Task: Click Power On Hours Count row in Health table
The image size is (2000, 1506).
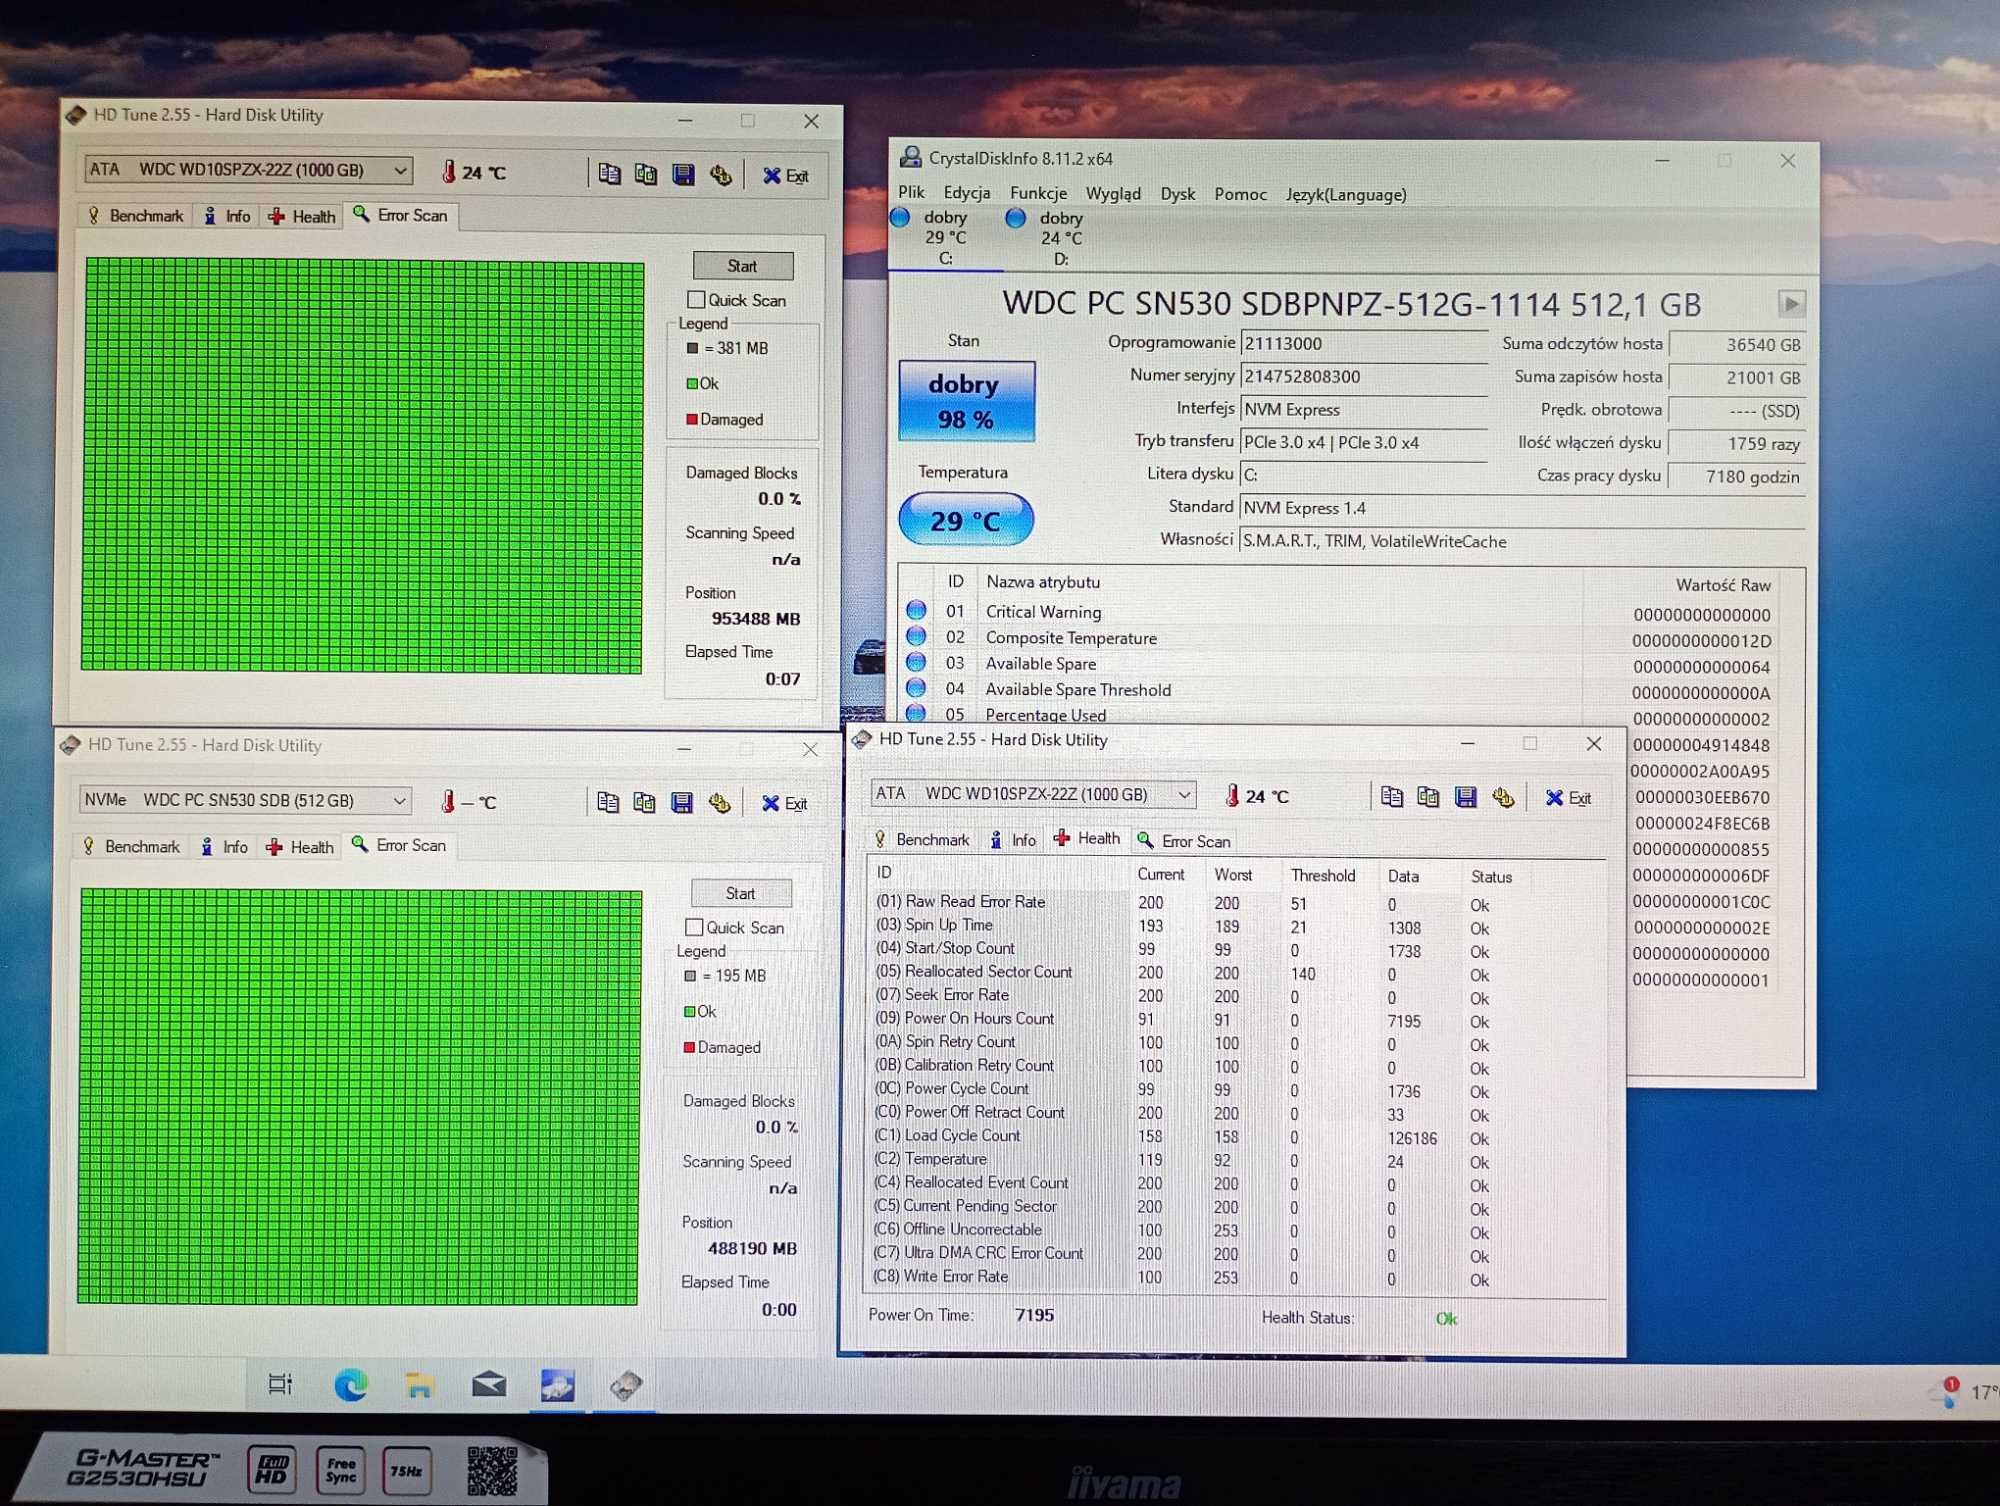Action: pyautogui.click(x=1236, y=1020)
